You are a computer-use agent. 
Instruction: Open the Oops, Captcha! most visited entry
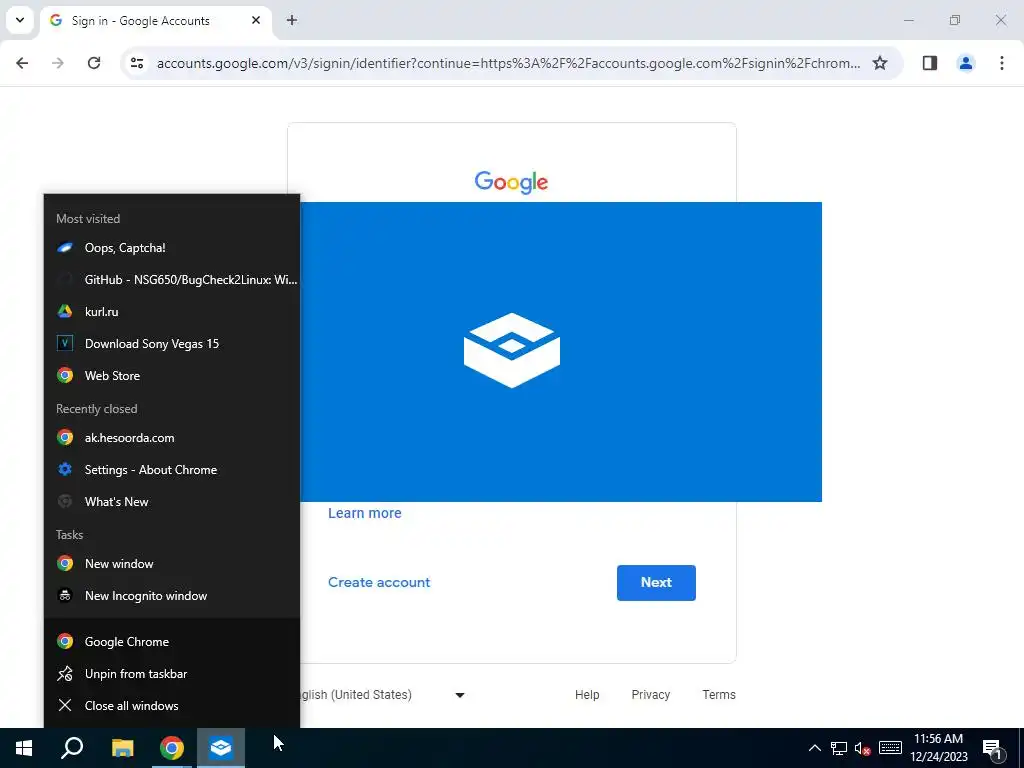click(172, 248)
